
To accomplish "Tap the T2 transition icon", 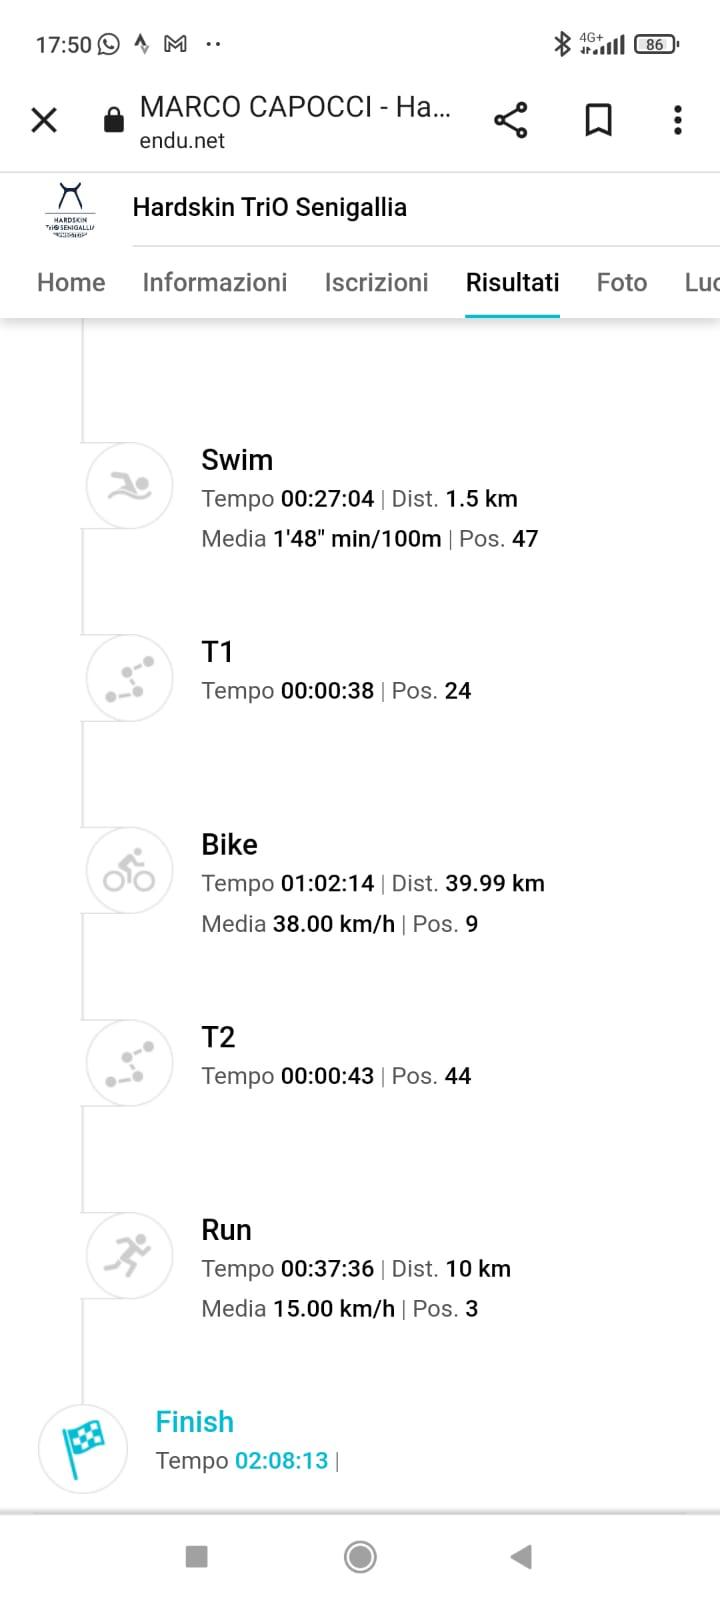I will tap(130, 1063).
